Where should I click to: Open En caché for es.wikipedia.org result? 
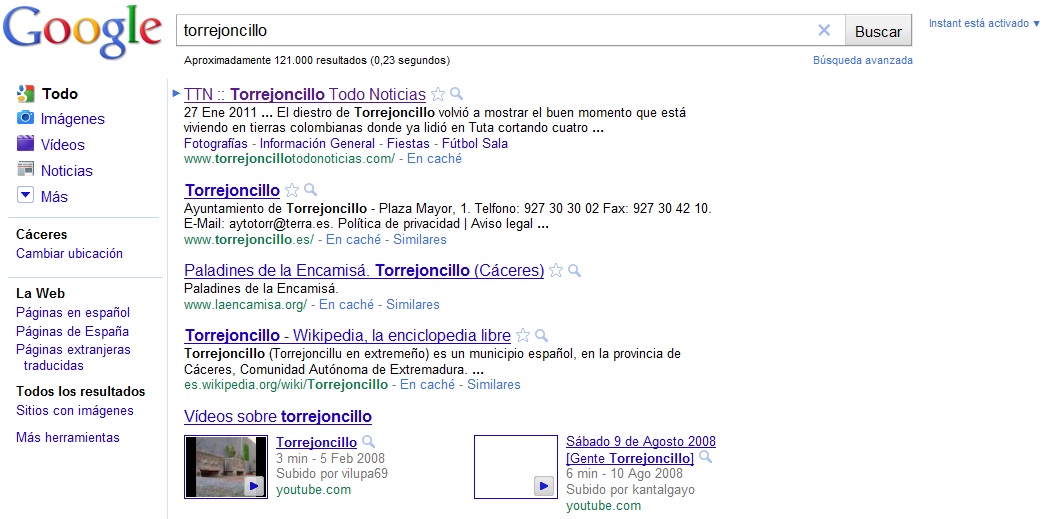(x=428, y=385)
